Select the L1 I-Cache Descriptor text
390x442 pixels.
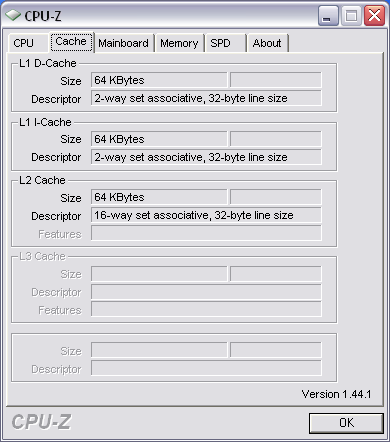coord(191,157)
